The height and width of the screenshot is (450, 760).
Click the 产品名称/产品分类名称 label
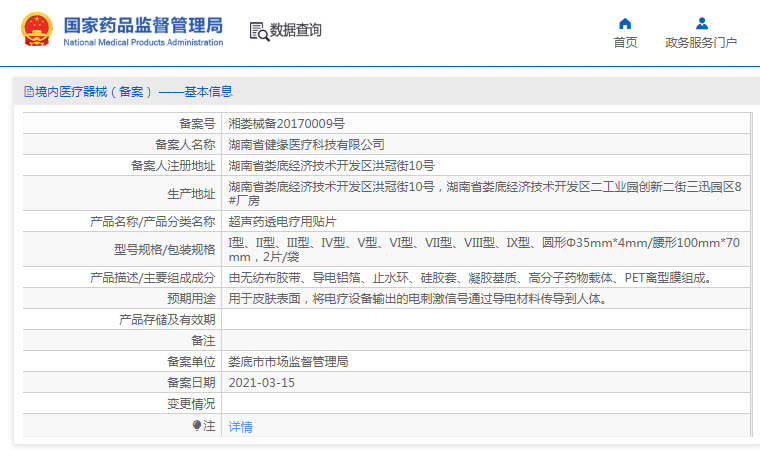click(x=153, y=222)
